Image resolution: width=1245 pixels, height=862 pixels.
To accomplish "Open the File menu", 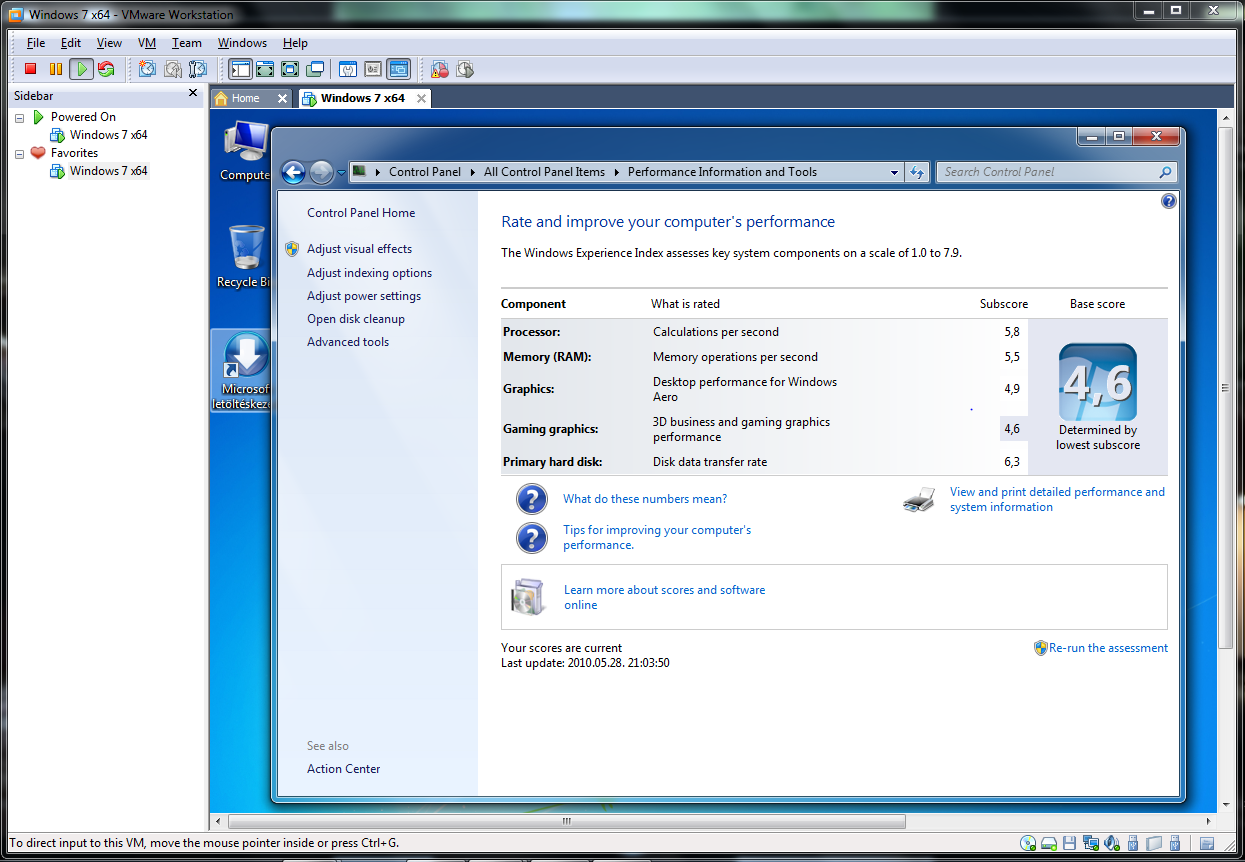I will coord(36,43).
